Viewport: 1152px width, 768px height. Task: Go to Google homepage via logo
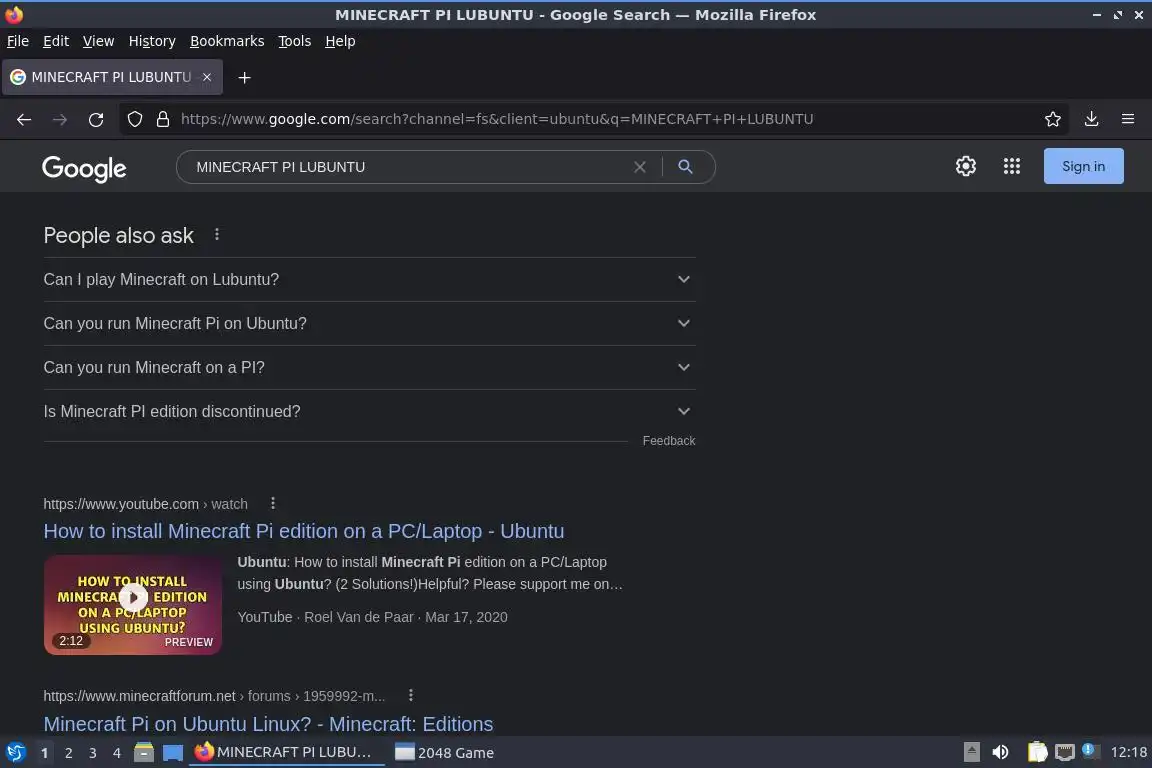point(84,168)
